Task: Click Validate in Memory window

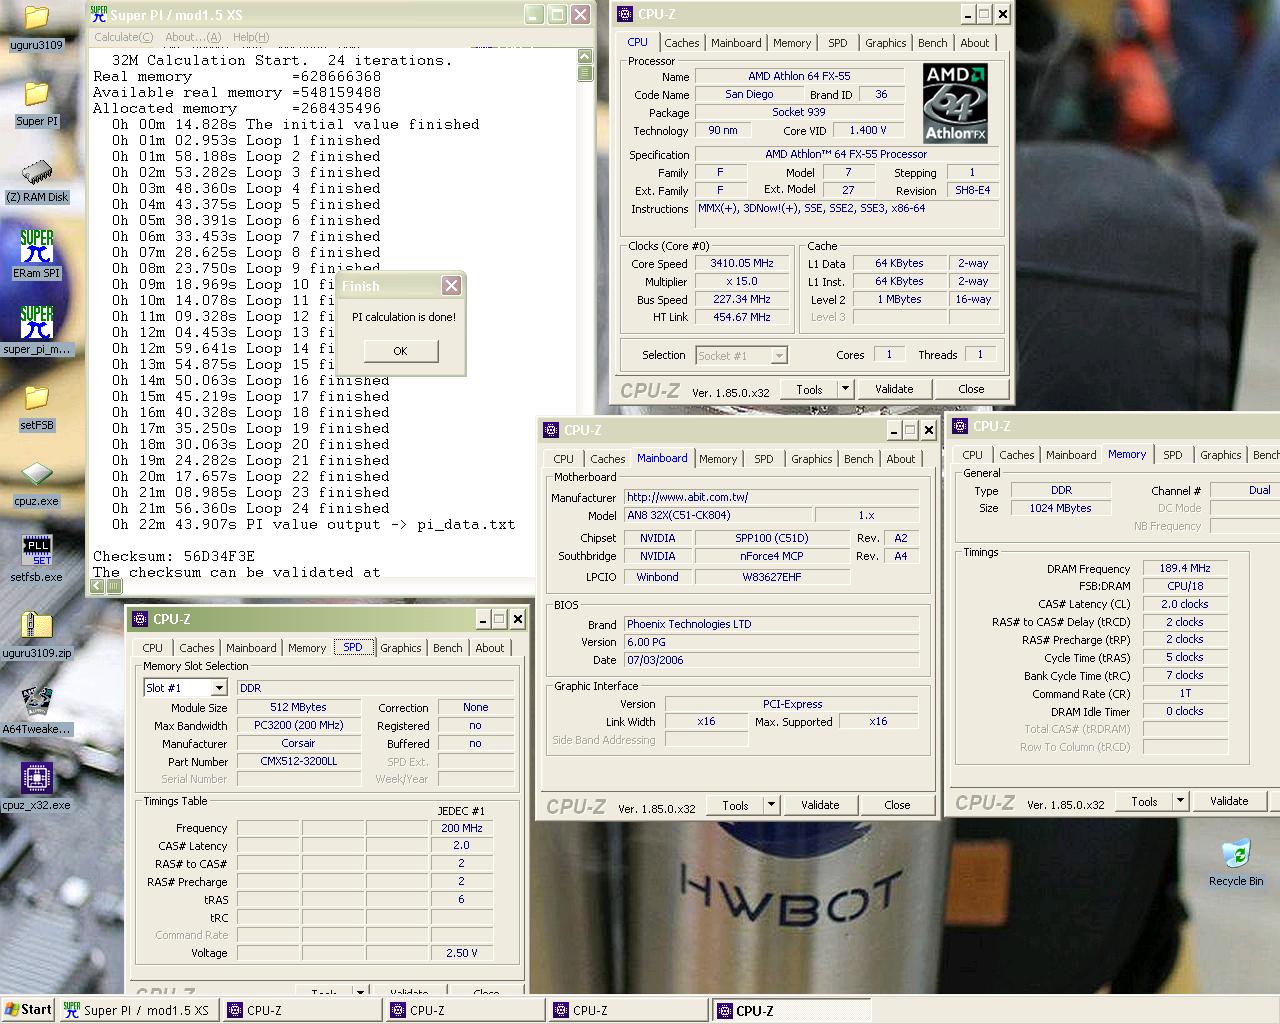Action: click(x=1229, y=801)
